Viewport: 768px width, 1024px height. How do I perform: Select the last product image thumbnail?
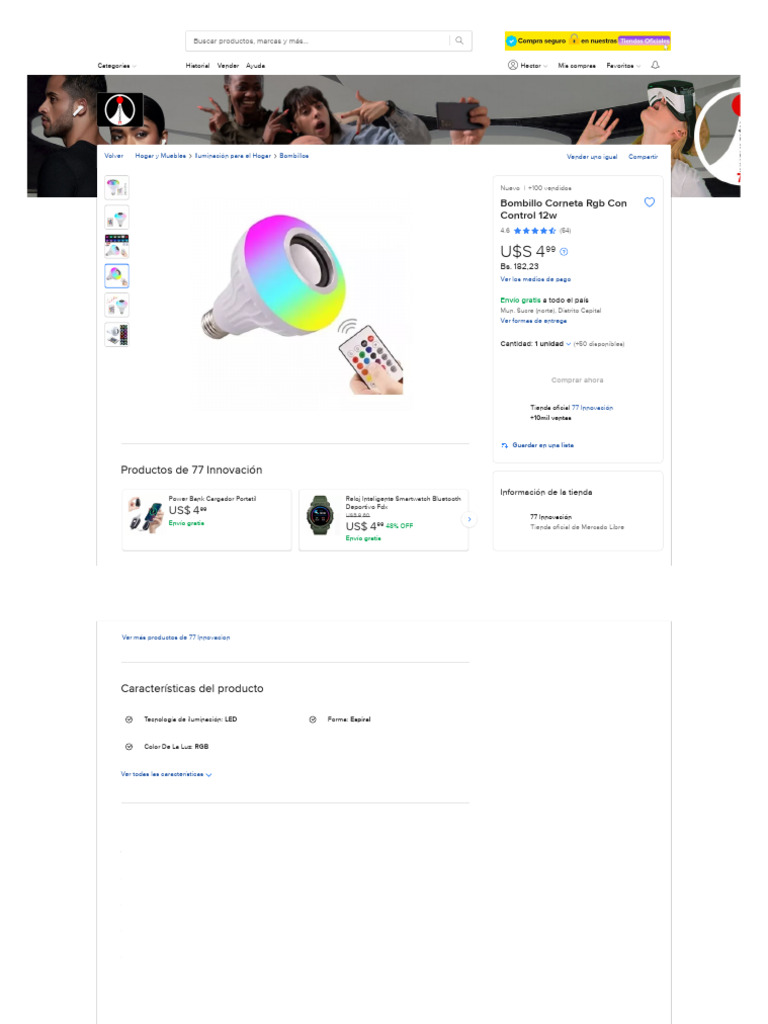tap(117, 335)
